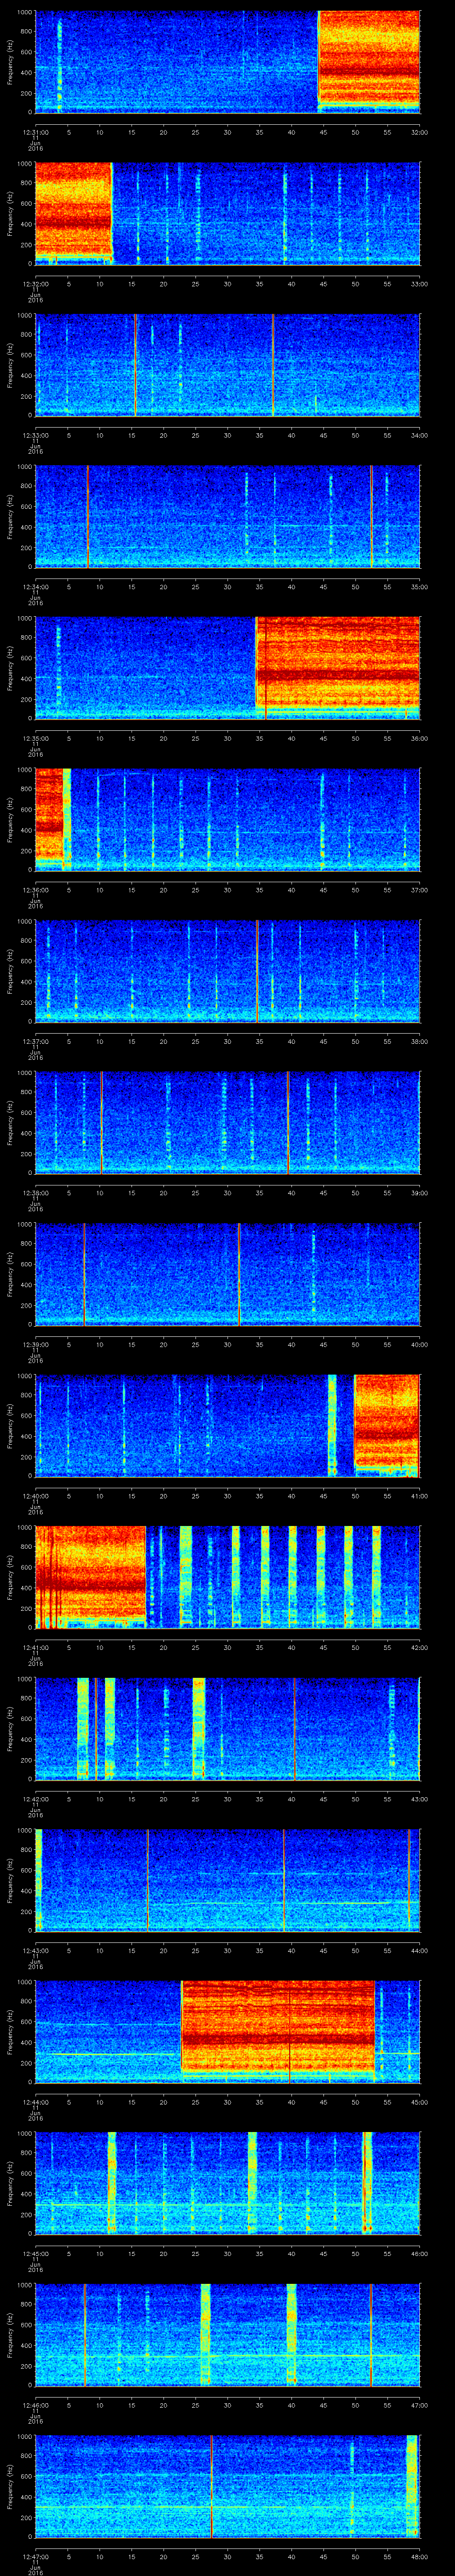The height and width of the screenshot is (2576, 455).
Task: Click the 12:38:00 start time label below the eighth spectrogram
Action: pyautogui.click(x=35, y=1192)
